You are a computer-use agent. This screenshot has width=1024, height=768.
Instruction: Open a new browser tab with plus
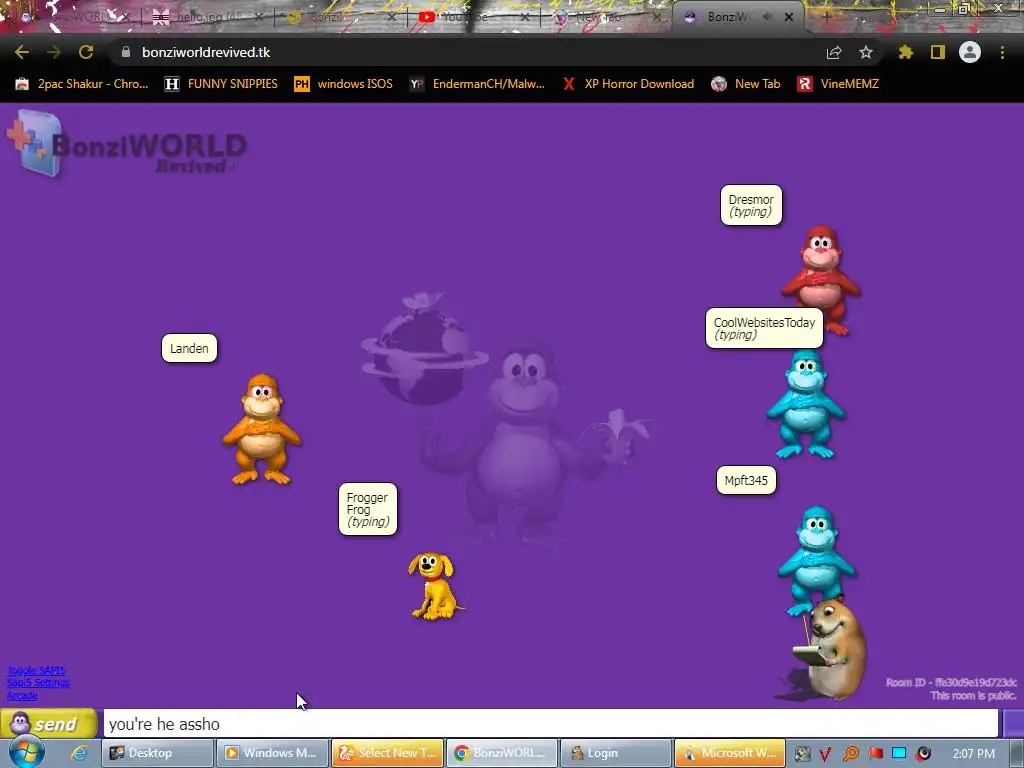(x=825, y=17)
